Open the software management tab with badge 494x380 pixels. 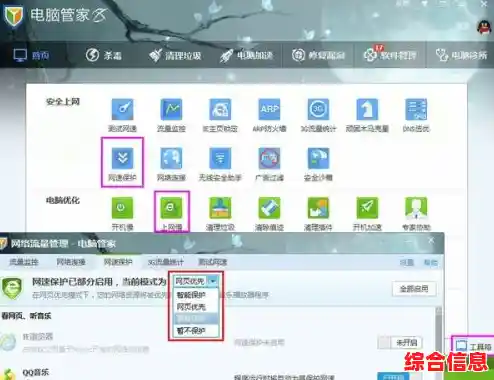[390, 55]
